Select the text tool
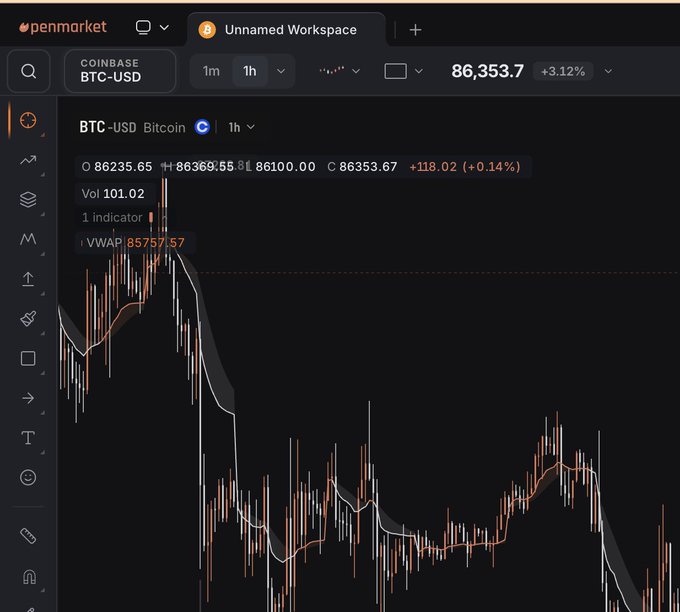Image resolution: width=680 pixels, height=612 pixels. 28,438
